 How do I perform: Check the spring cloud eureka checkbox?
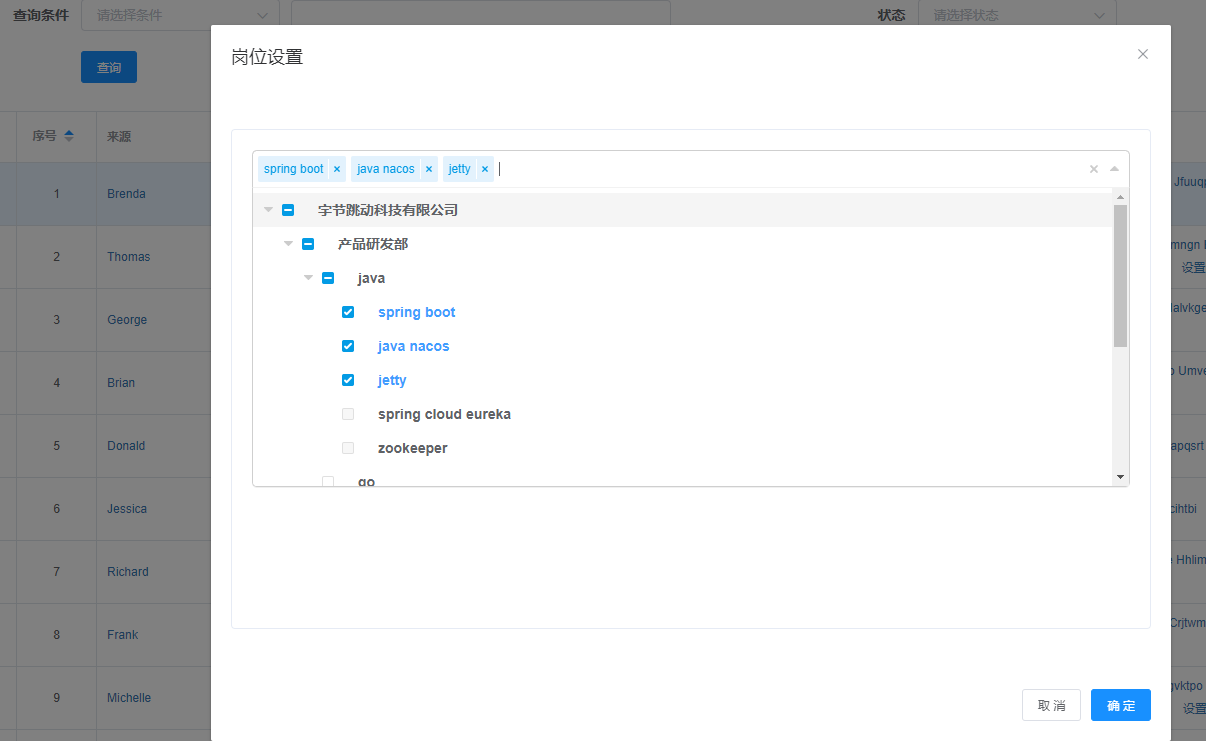tap(347, 413)
